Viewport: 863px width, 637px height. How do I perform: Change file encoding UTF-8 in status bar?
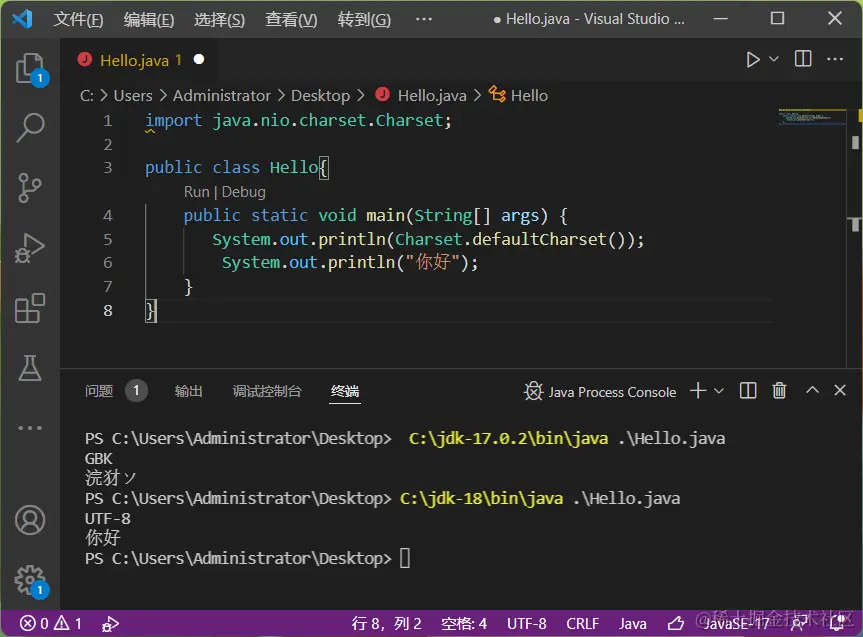click(527, 623)
